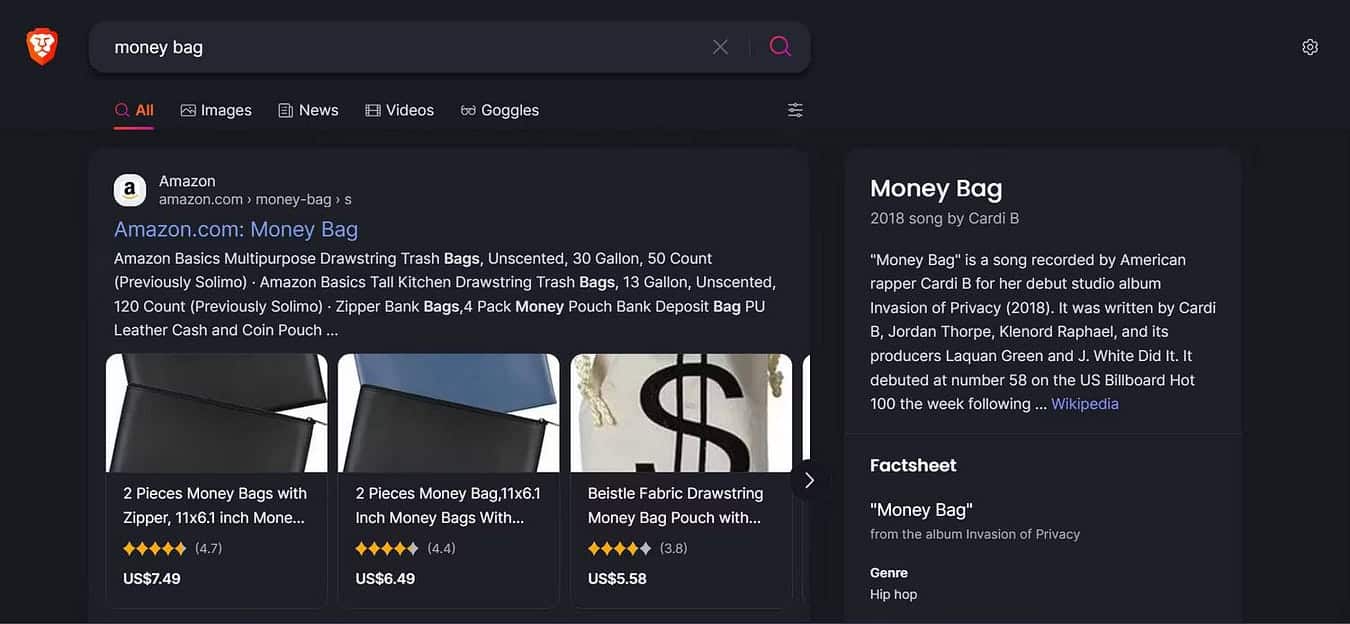Screen dimensions: 1350x624
Task: Click the Genre label
Action: click(x=889, y=573)
